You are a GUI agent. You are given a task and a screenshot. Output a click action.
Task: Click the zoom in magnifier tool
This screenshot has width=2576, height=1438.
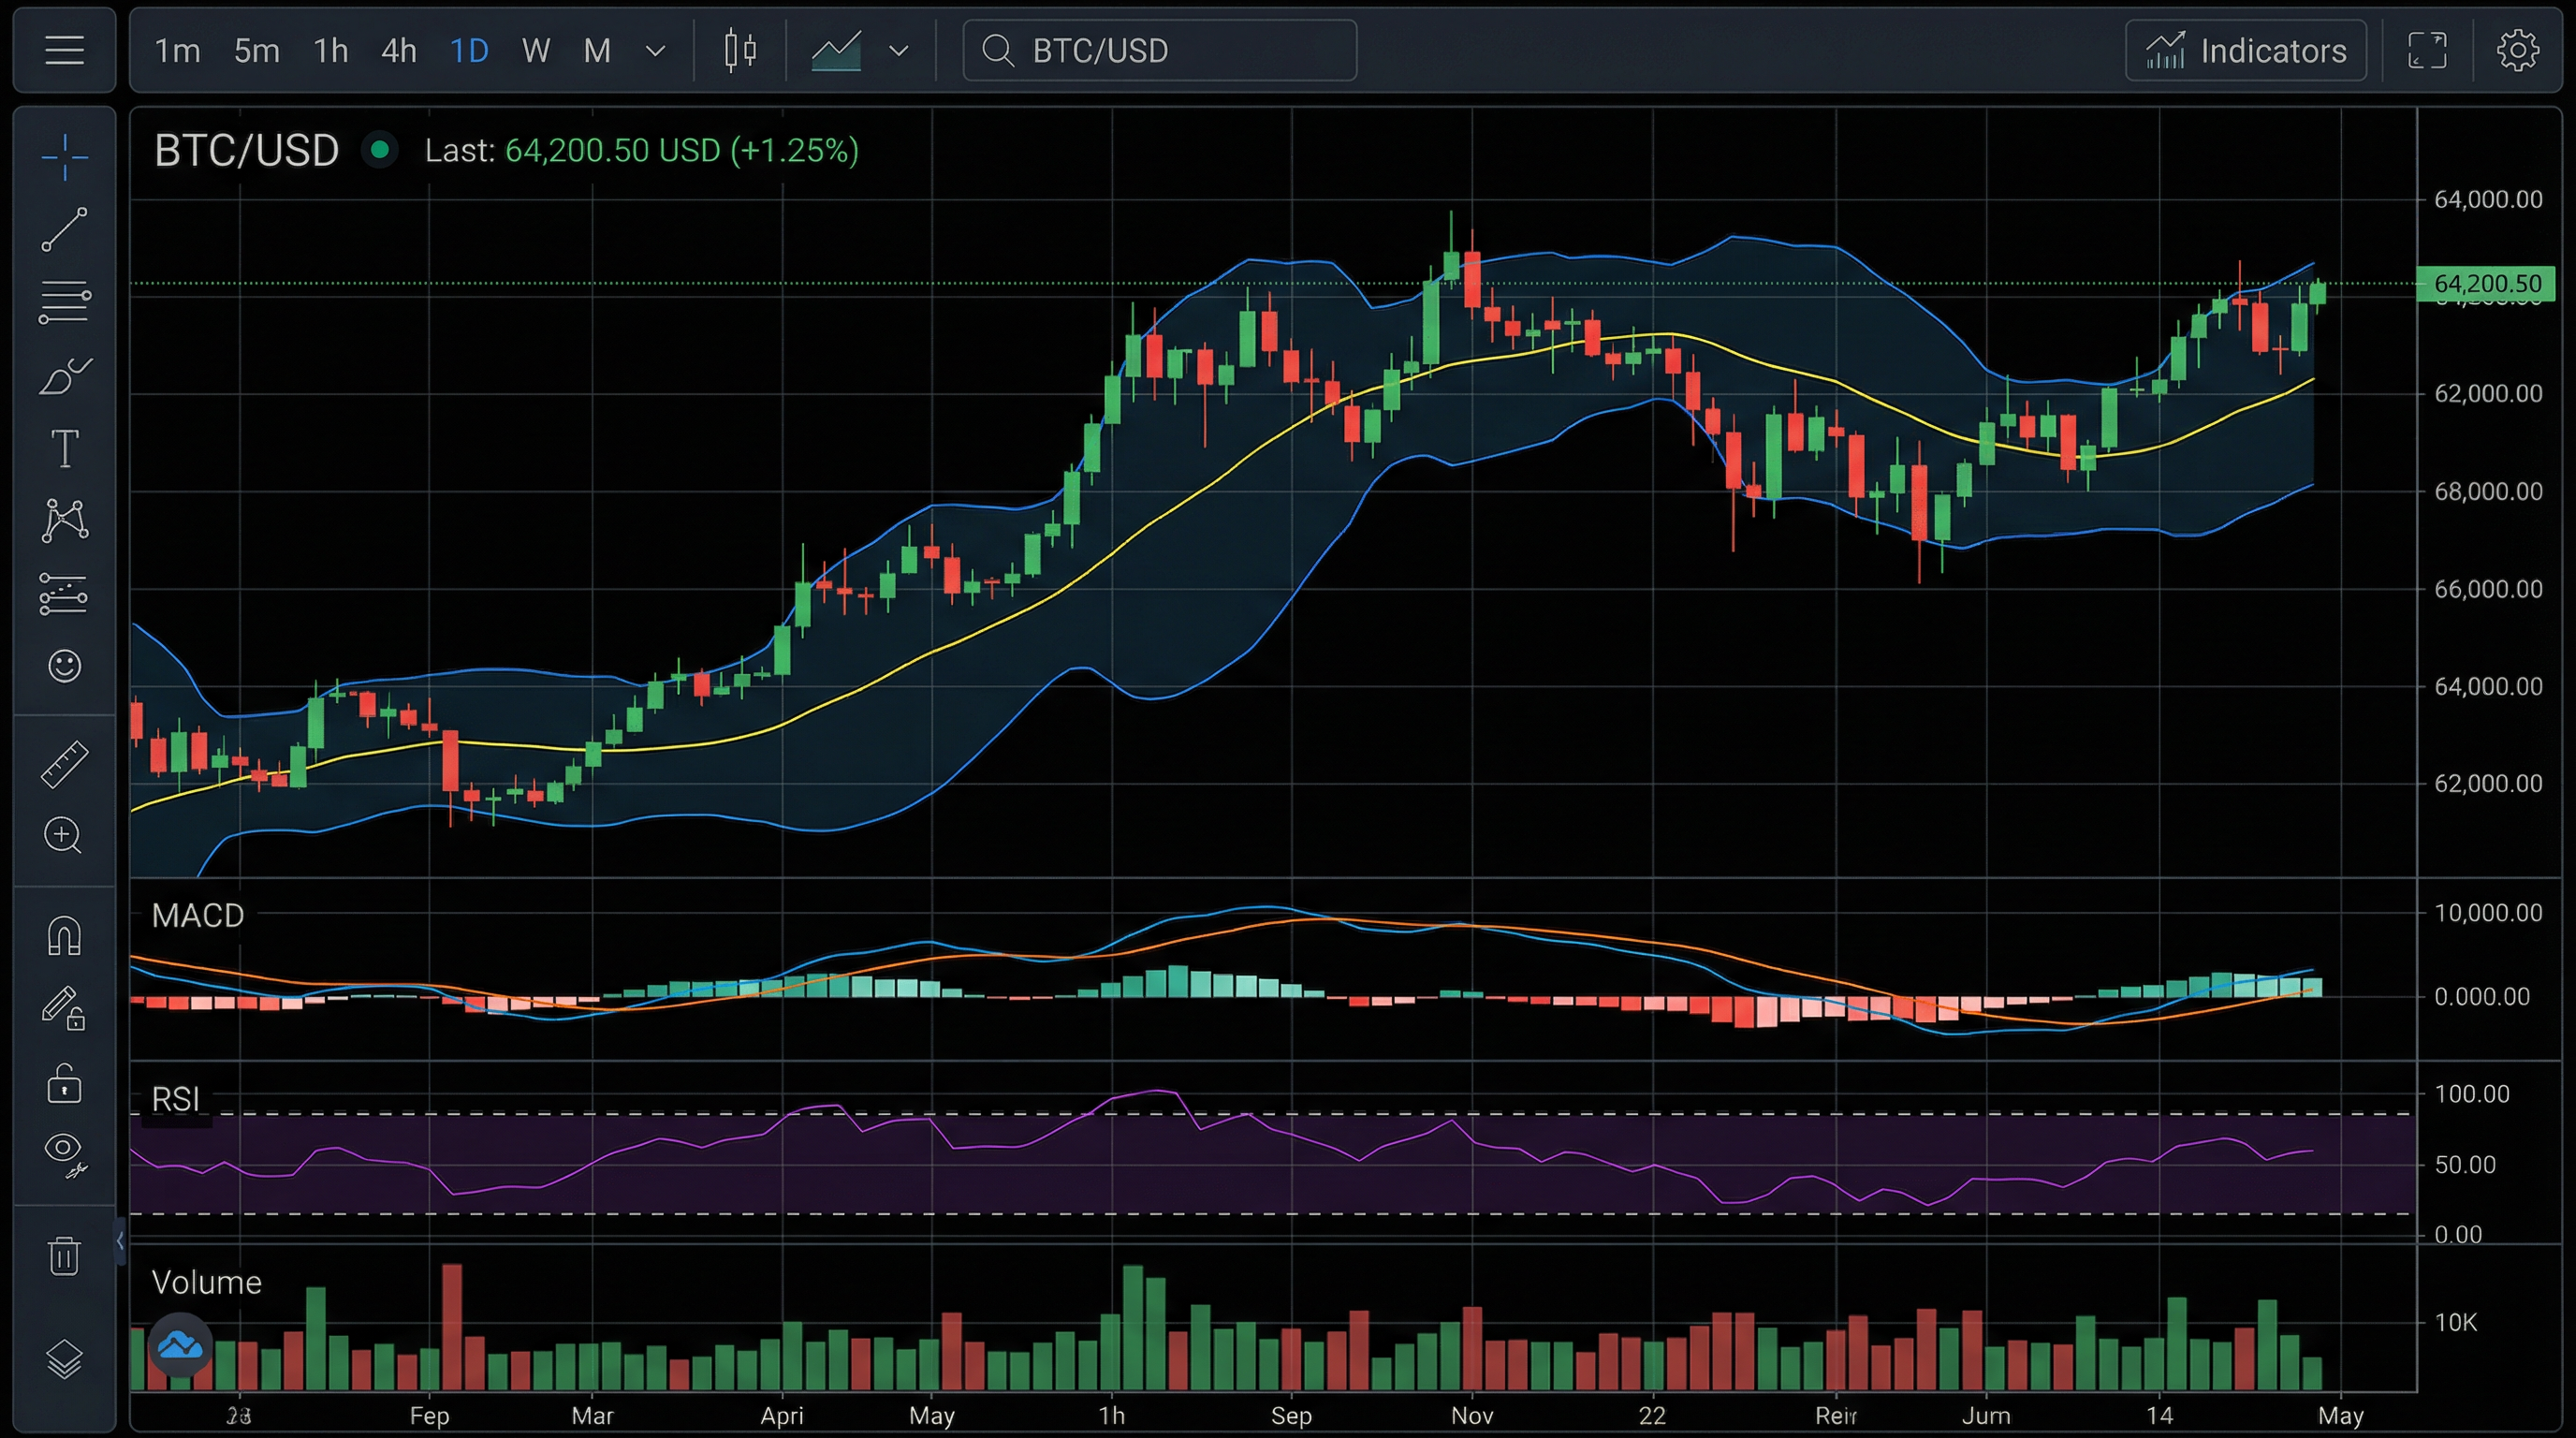64,835
